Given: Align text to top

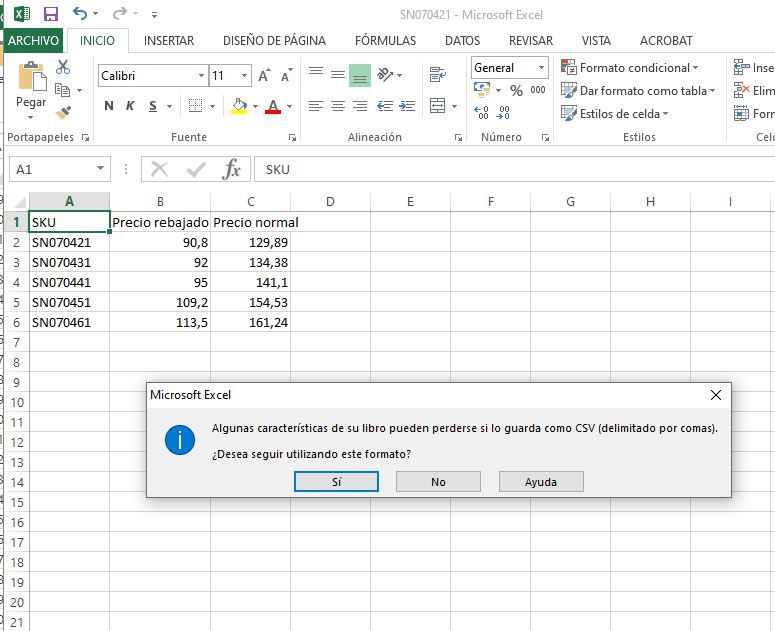Looking at the screenshot, I should pos(316,75).
